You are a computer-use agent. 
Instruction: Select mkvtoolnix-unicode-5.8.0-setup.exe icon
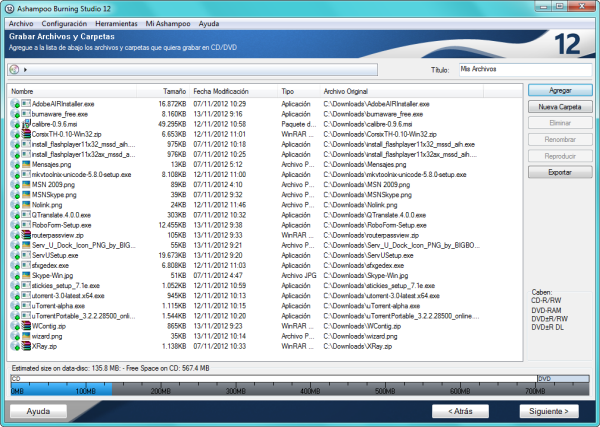click(26, 174)
